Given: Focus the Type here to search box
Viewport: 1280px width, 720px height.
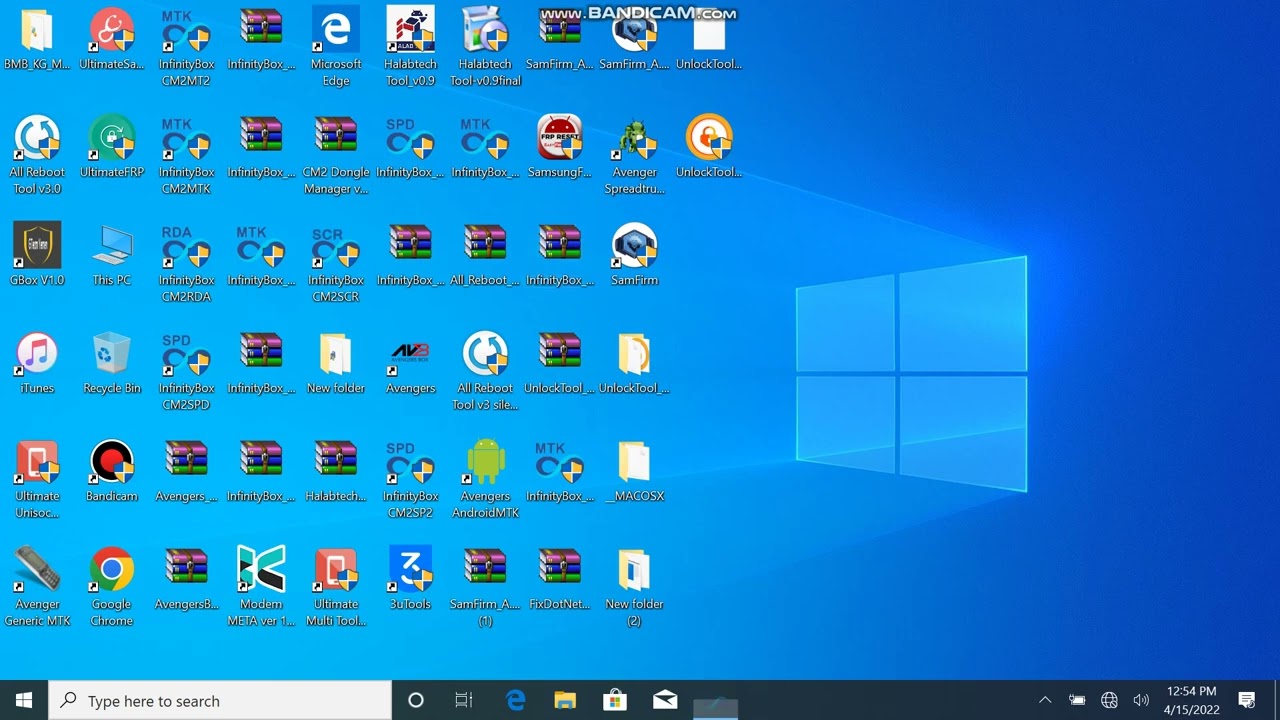Looking at the screenshot, I should pos(220,700).
